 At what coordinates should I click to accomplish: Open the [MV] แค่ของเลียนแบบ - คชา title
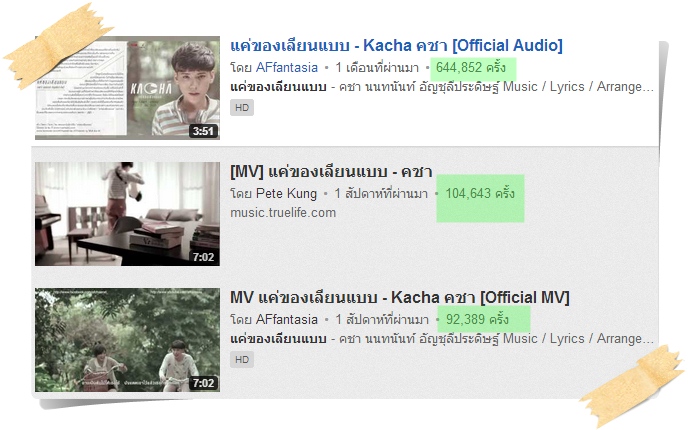[x=331, y=172]
